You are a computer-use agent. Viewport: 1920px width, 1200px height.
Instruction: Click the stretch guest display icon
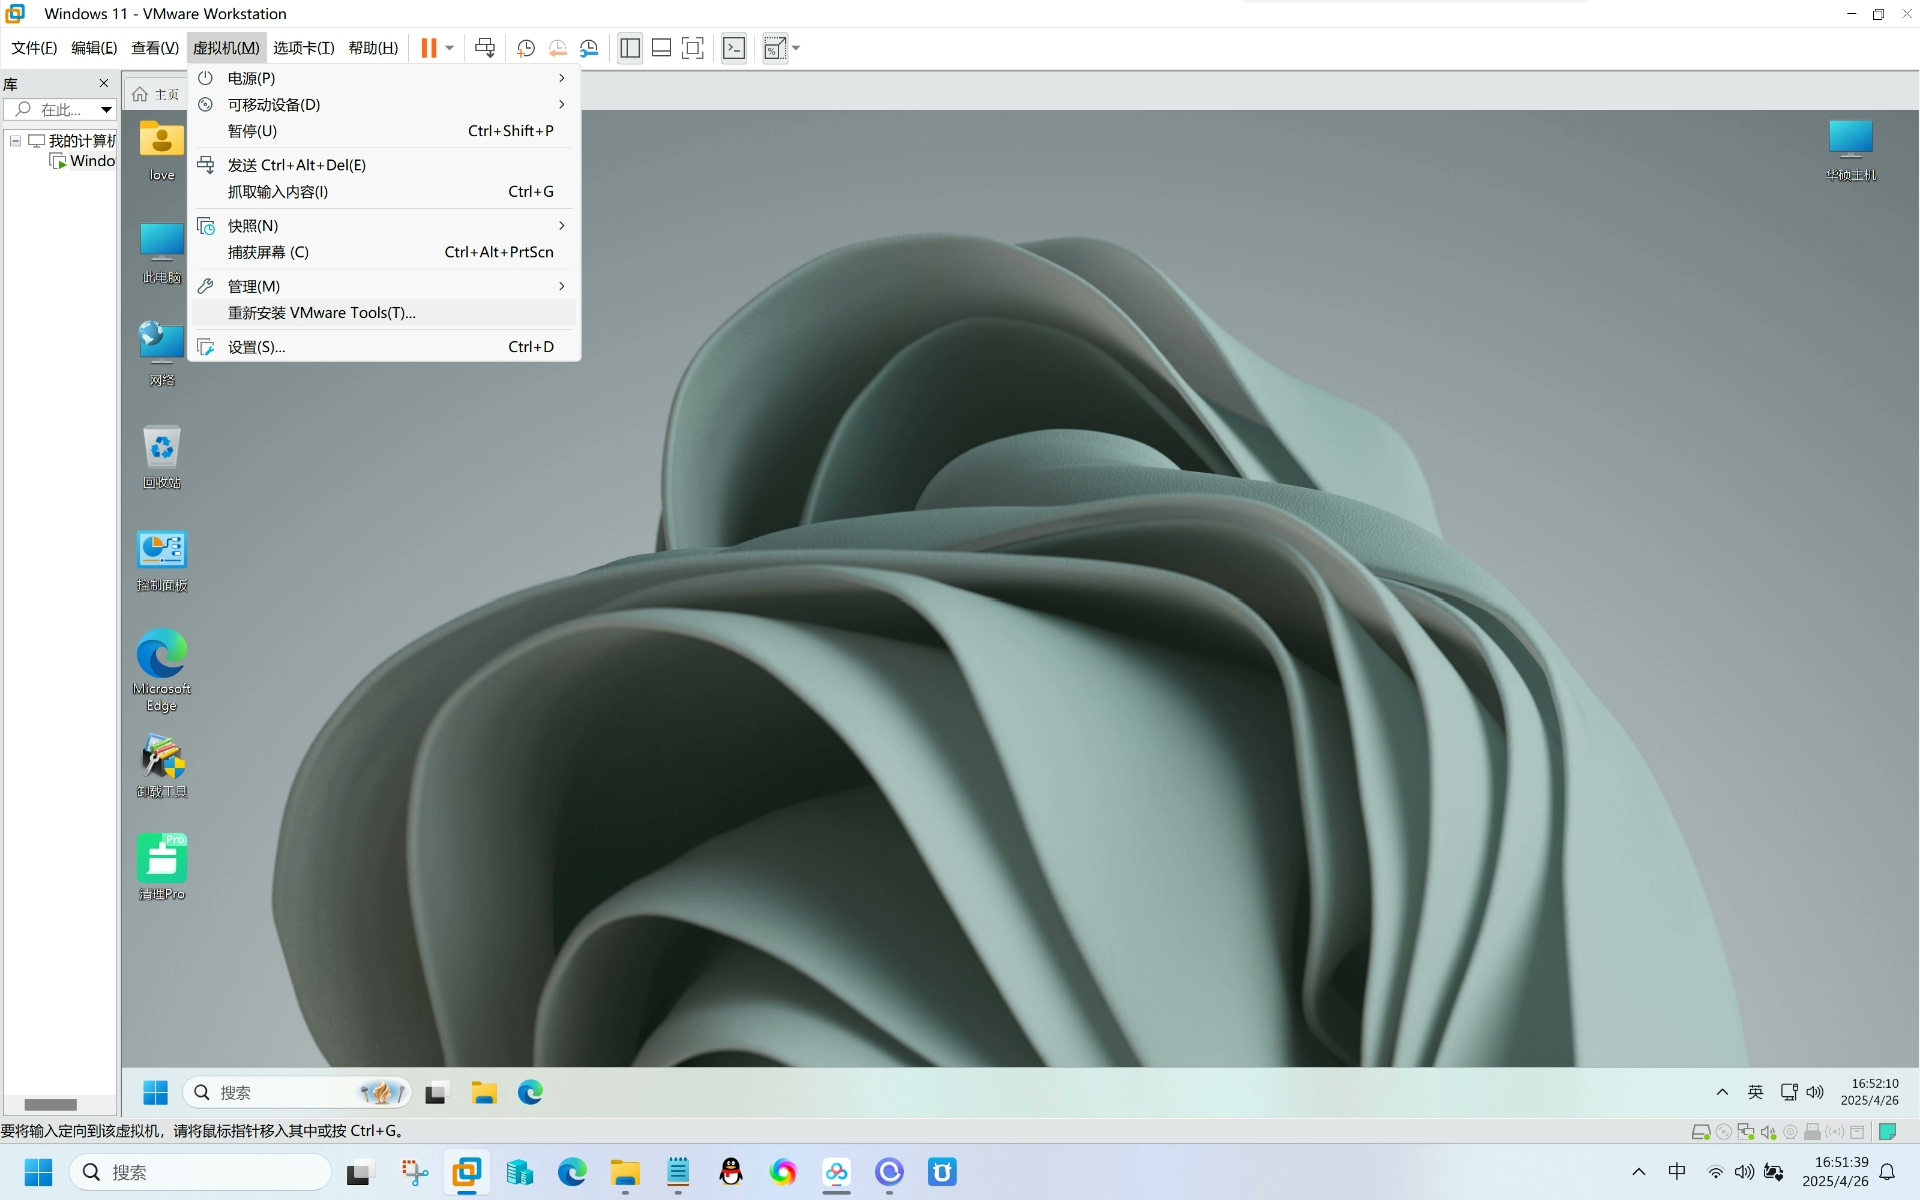(x=775, y=48)
